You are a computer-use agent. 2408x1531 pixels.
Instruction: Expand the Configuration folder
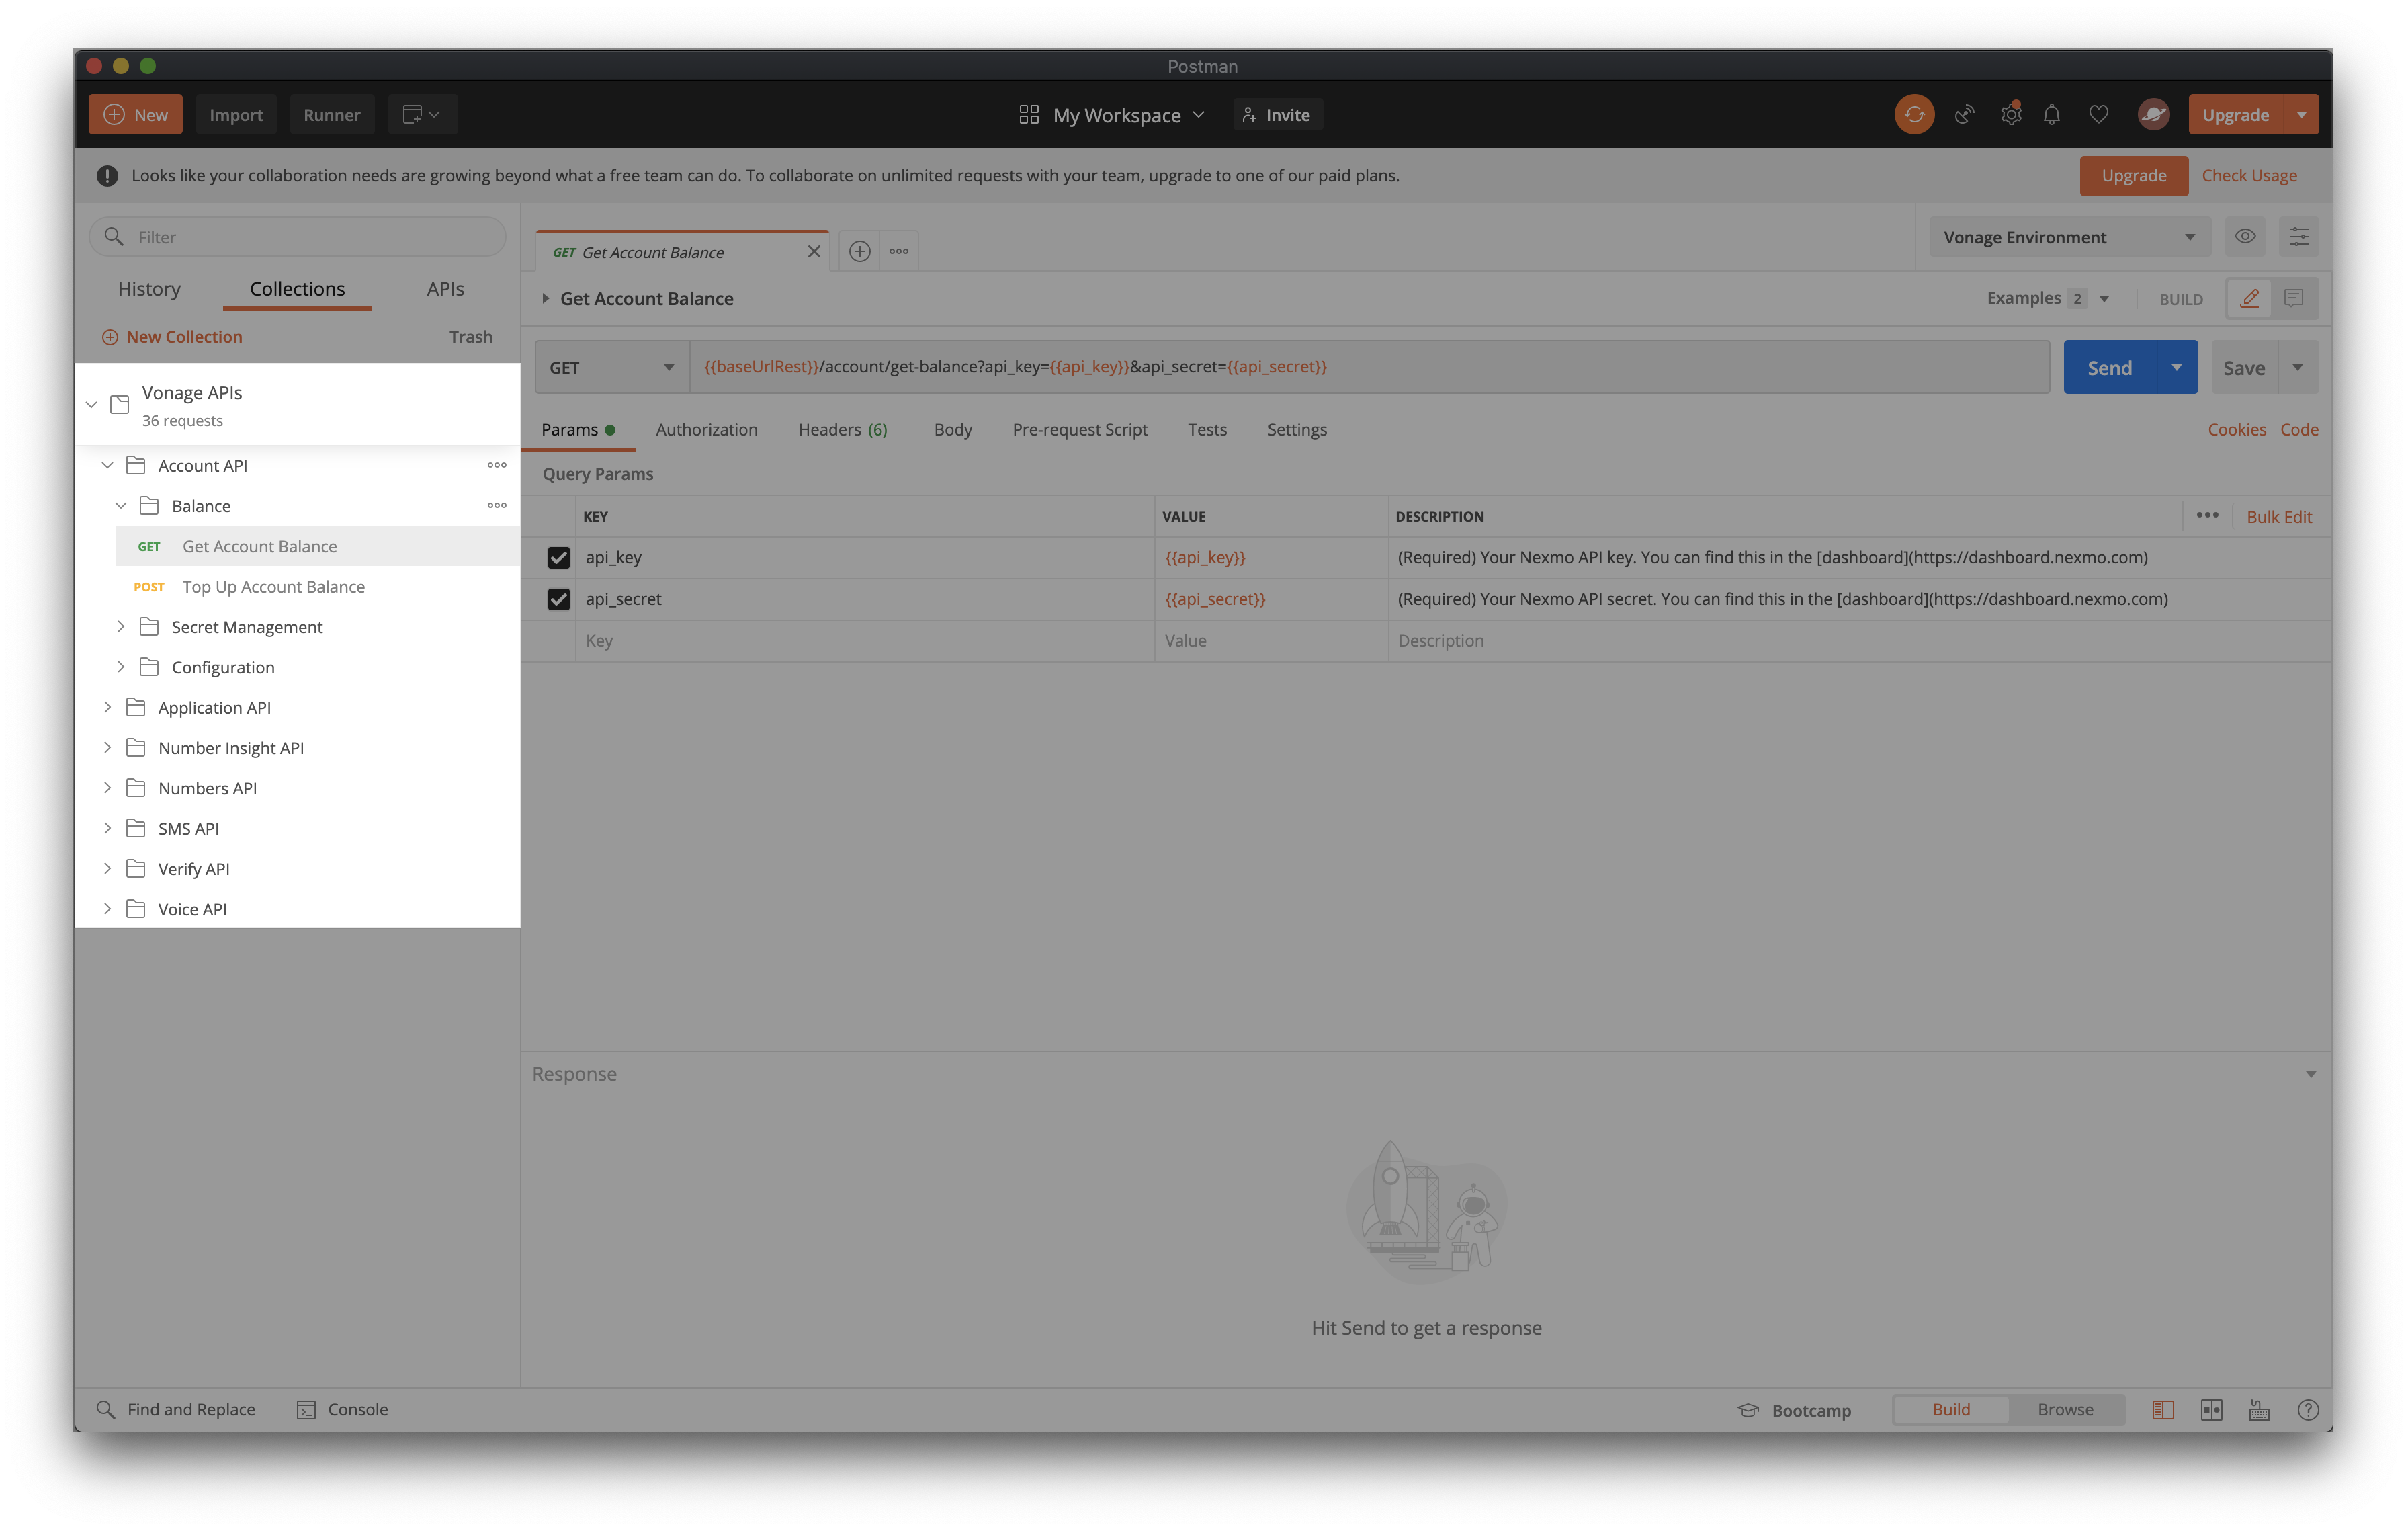click(121, 666)
